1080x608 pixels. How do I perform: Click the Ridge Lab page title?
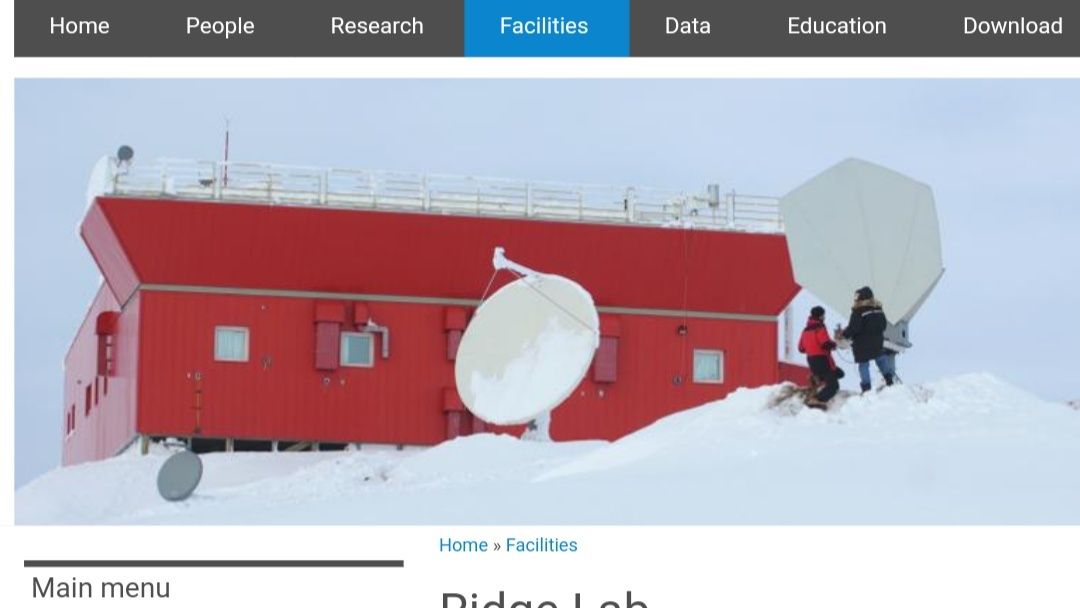click(x=544, y=598)
